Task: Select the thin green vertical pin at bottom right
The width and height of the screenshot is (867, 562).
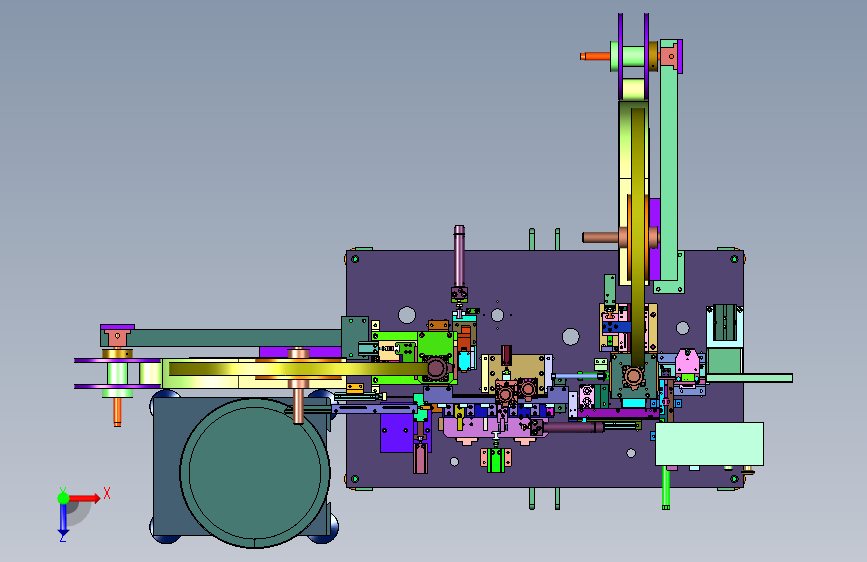Action: 666,487
